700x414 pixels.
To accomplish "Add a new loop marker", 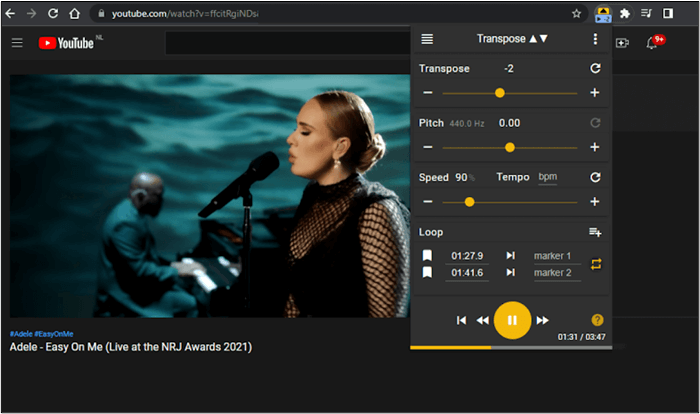I will click(x=595, y=232).
